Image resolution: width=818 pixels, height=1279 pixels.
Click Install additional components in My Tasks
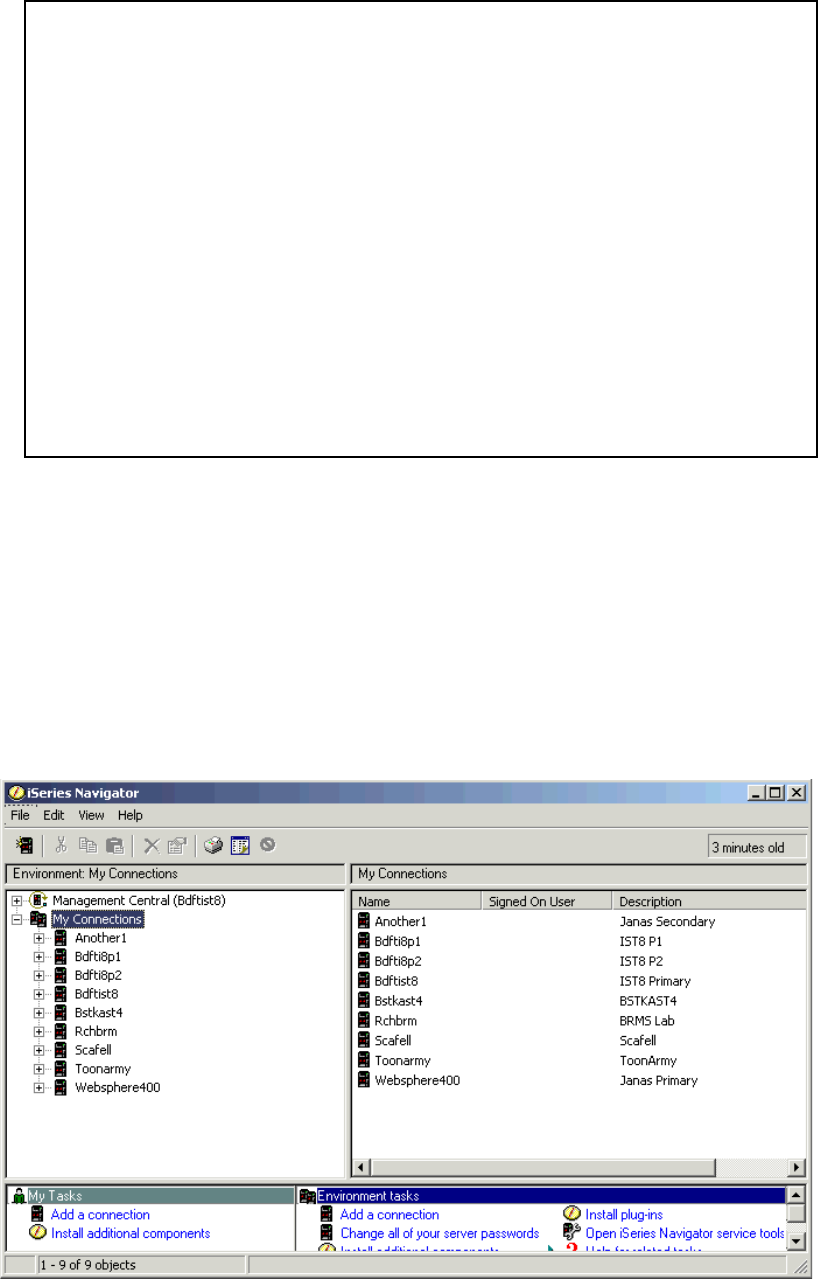[x=131, y=1233]
